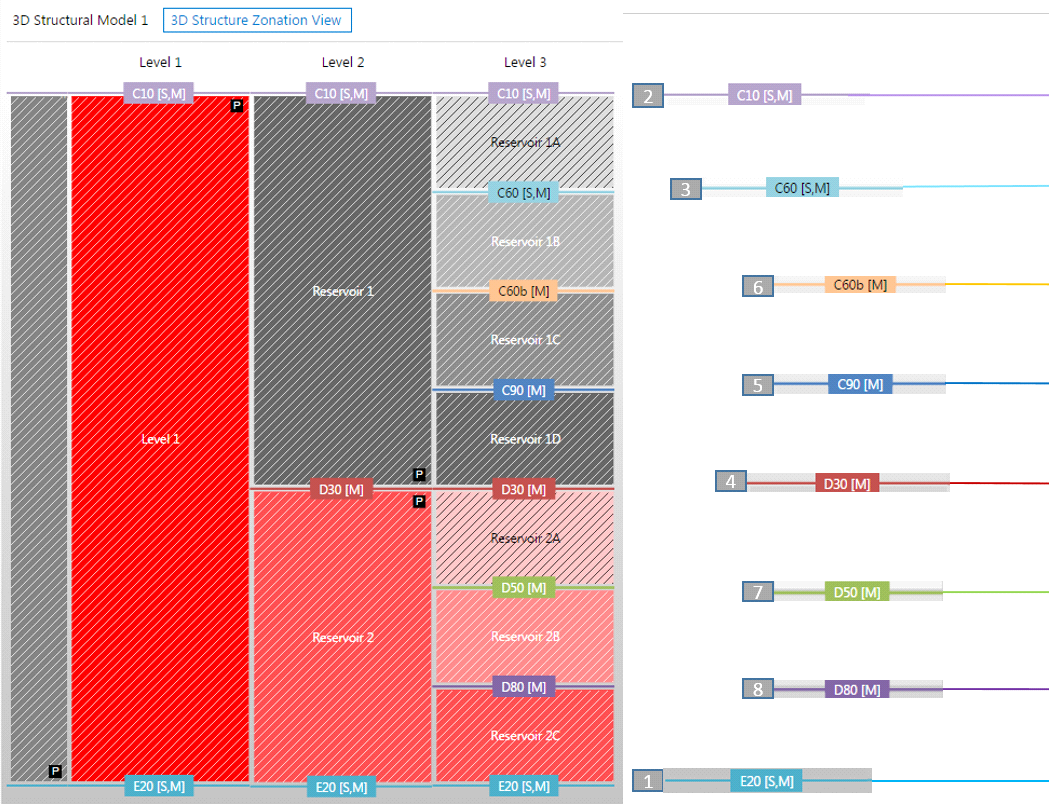Select the Reservoir 1D zone block
This screenshot has height=804, width=1049.
point(525,439)
